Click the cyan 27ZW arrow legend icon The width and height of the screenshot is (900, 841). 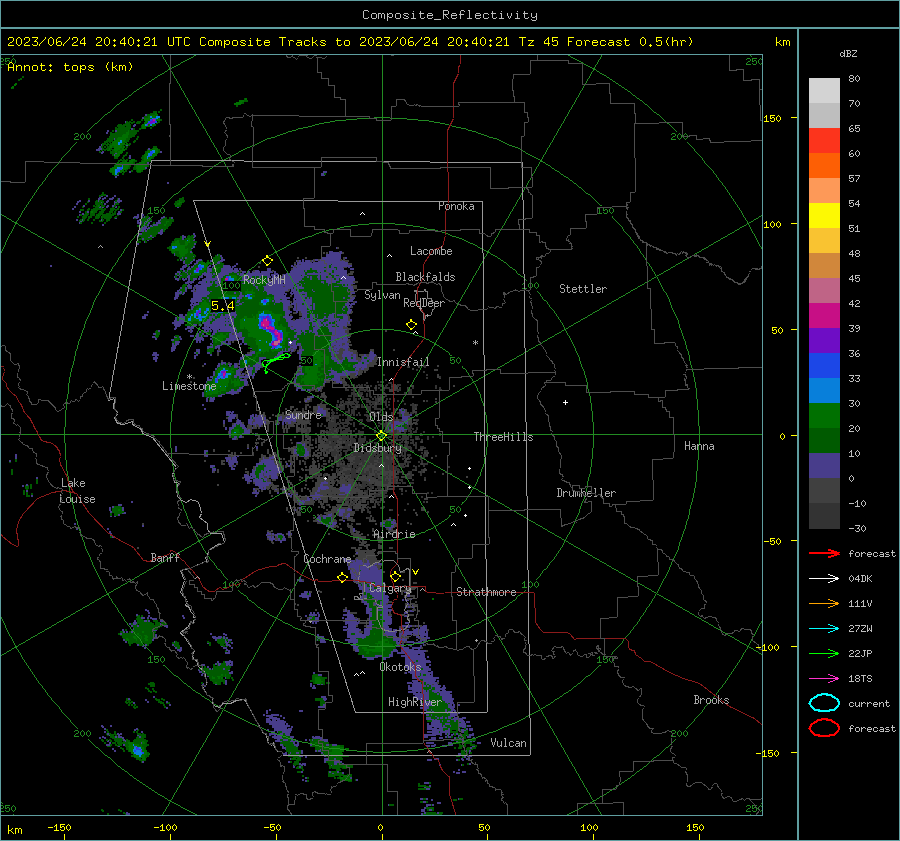click(x=824, y=629)
